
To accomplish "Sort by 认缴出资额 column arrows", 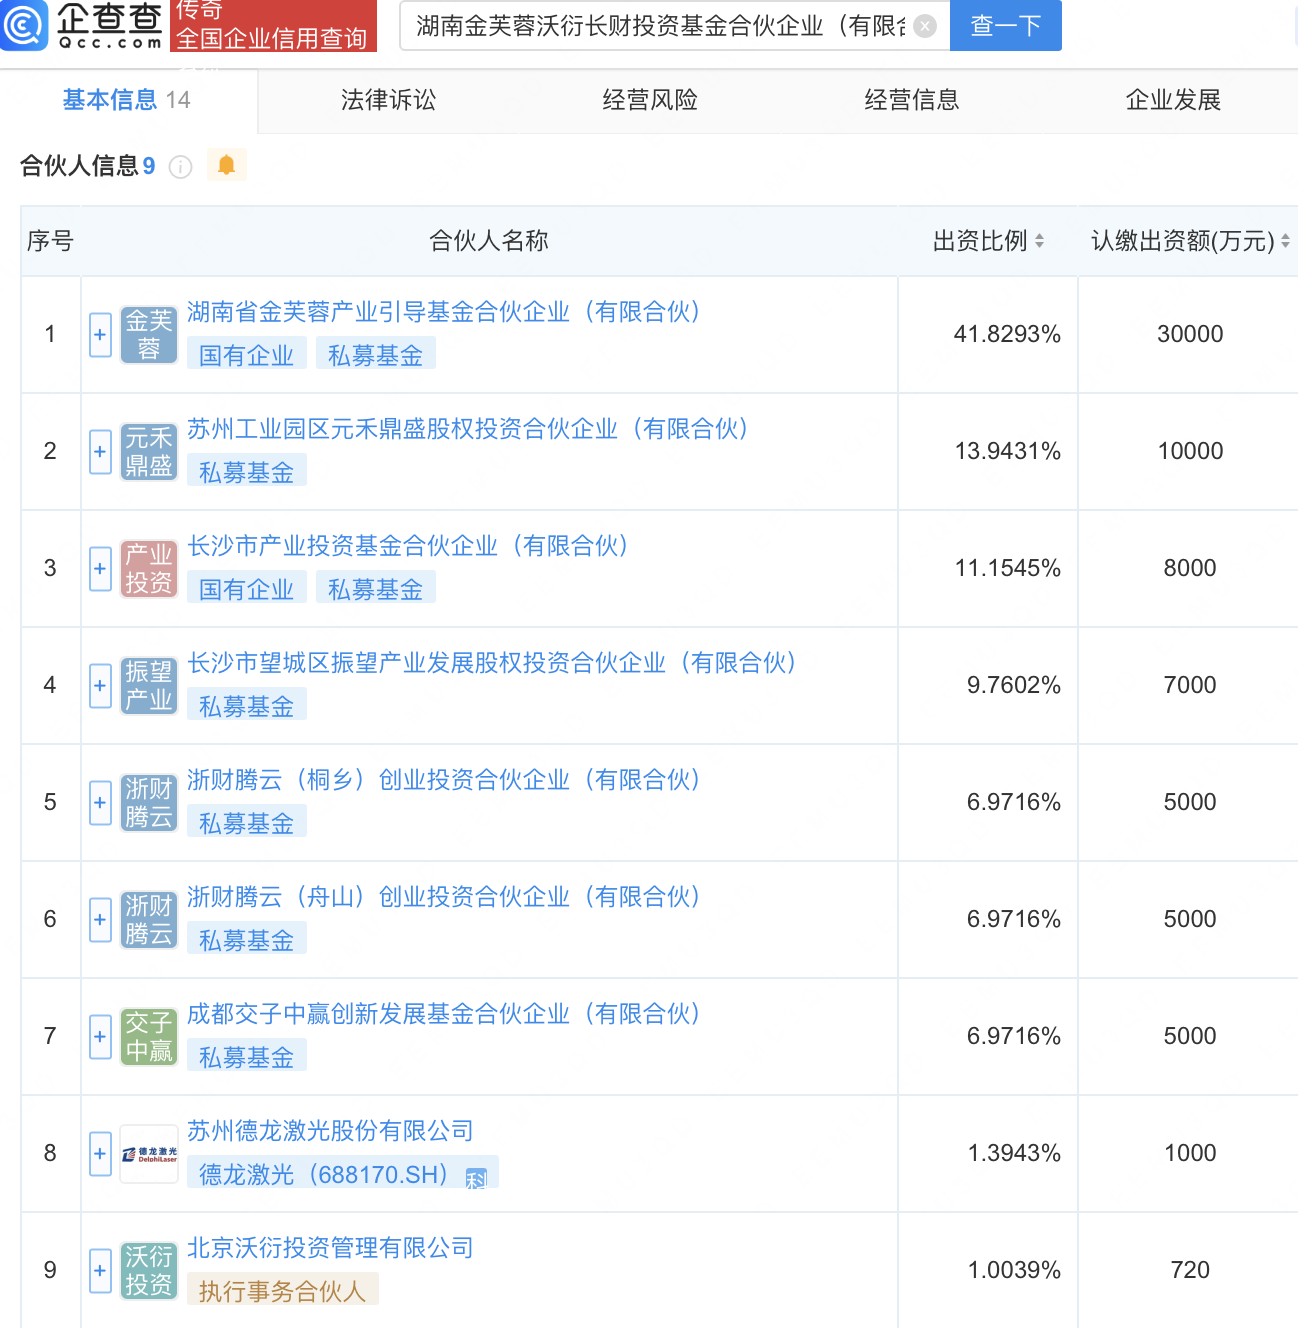I will (1285, 241).
